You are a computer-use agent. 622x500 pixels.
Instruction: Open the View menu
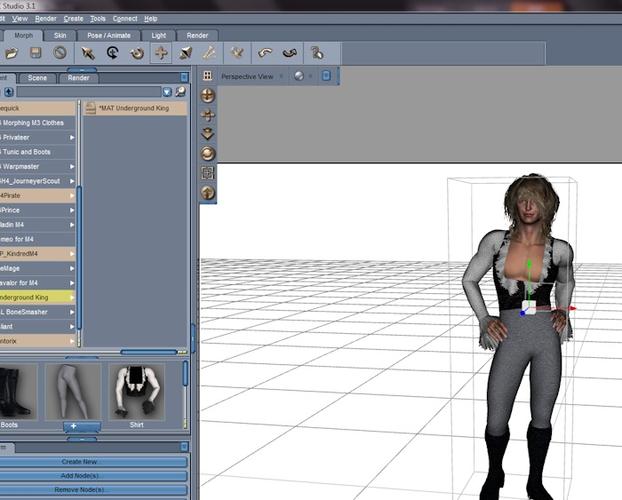pos(19,19)
